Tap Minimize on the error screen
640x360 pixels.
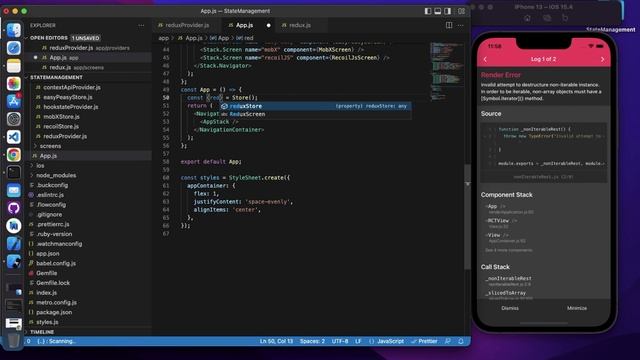click(x=577, y=308)
